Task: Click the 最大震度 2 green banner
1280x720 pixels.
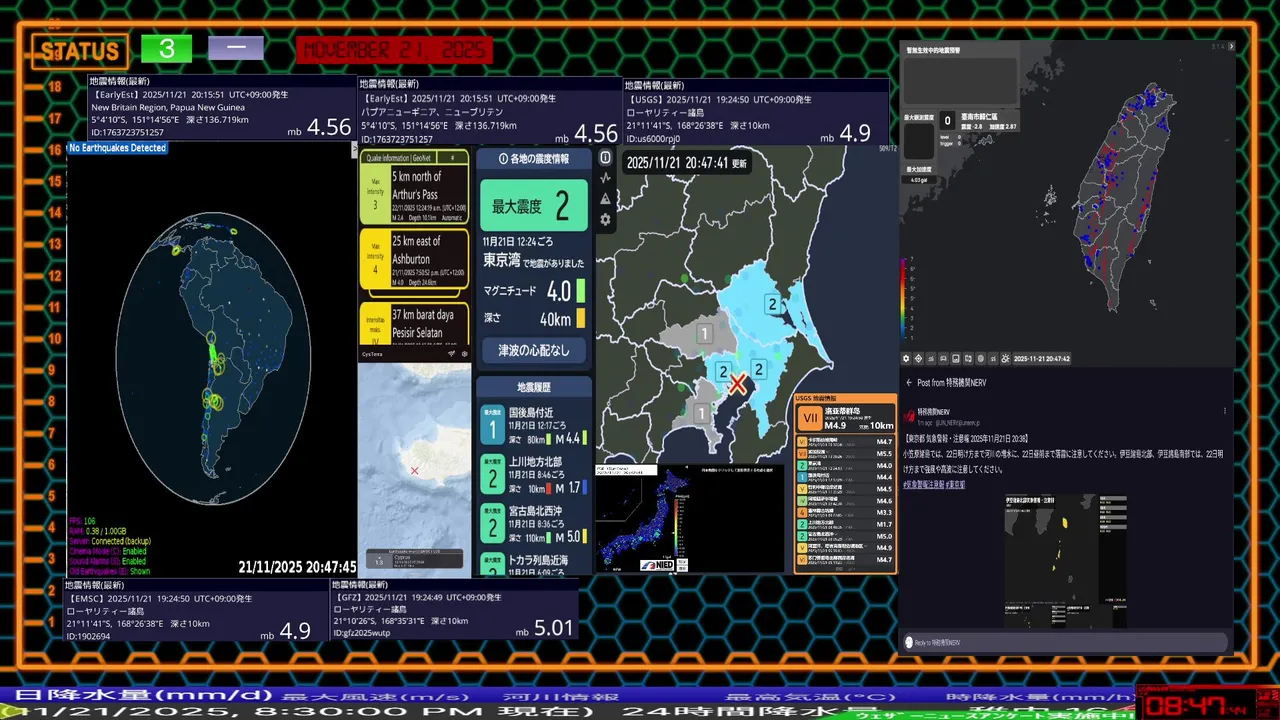Action: pyautogui.click(x=533, y=206)
